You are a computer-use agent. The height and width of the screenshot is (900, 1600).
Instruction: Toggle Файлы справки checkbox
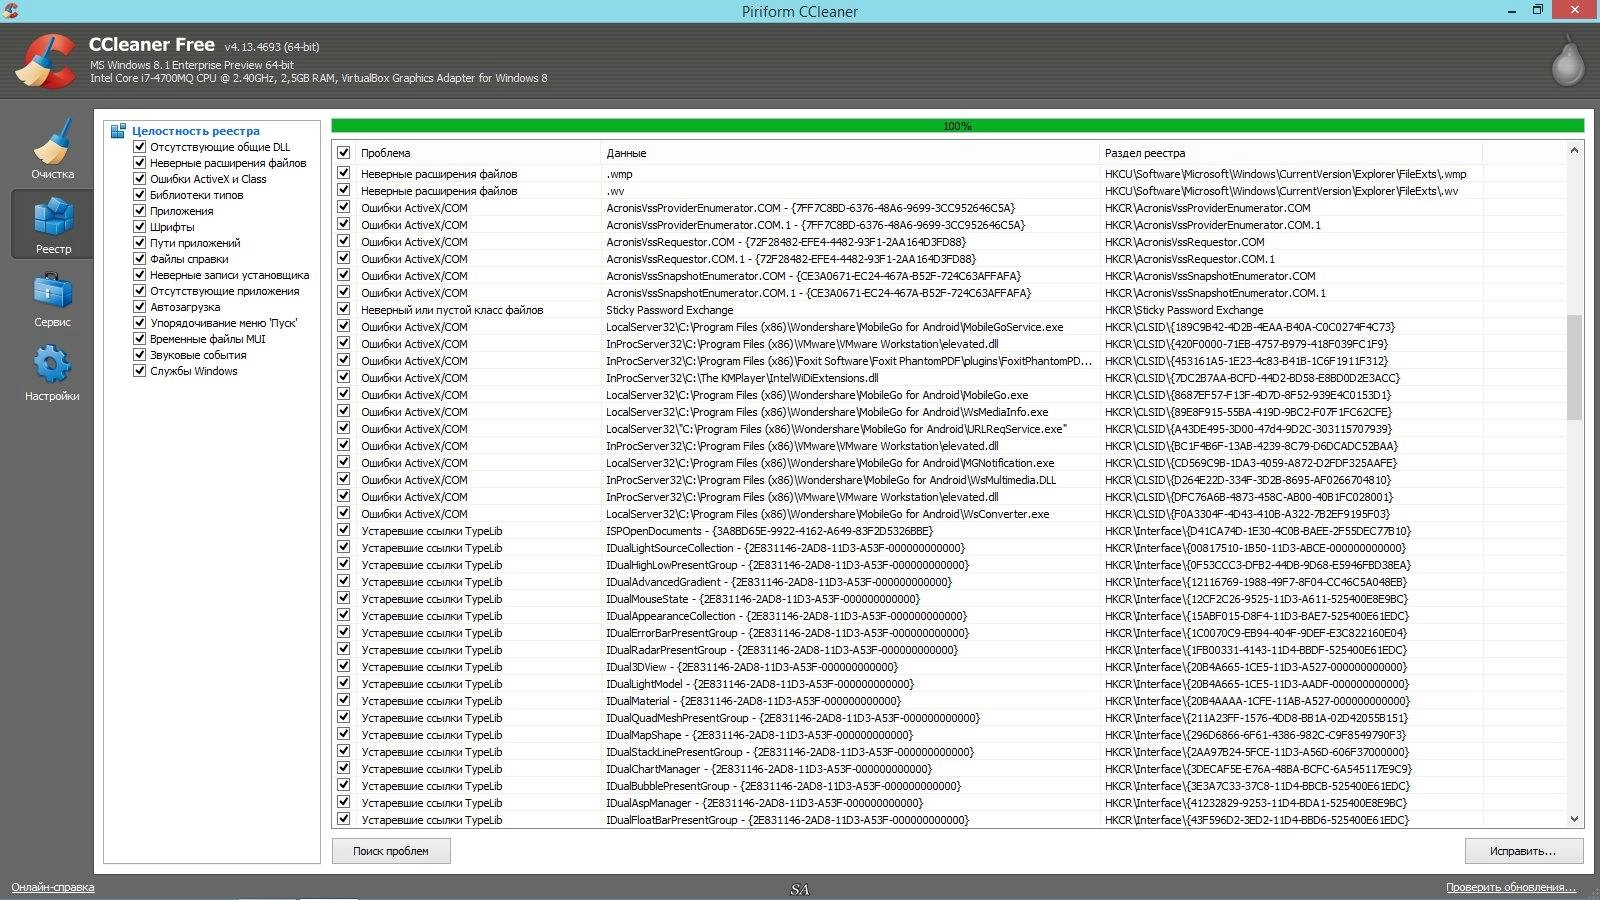(140, 259)
